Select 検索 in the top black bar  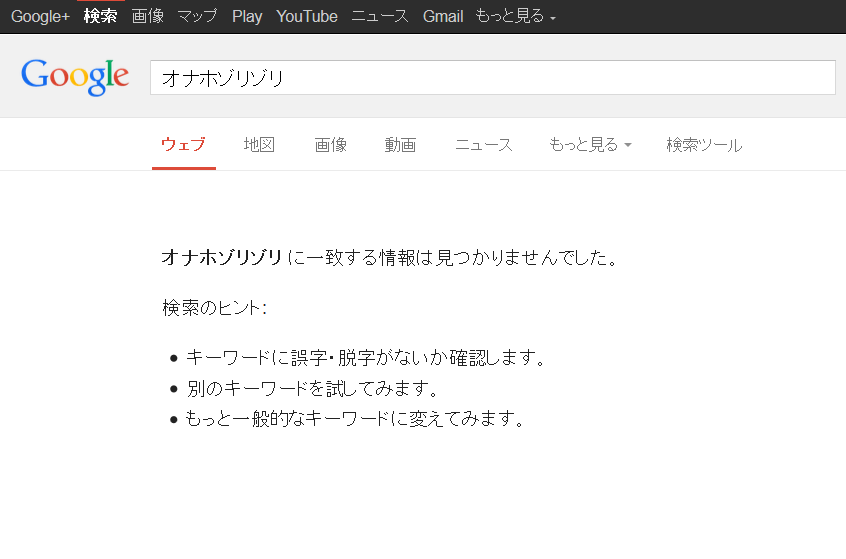(x=100, y=16)
